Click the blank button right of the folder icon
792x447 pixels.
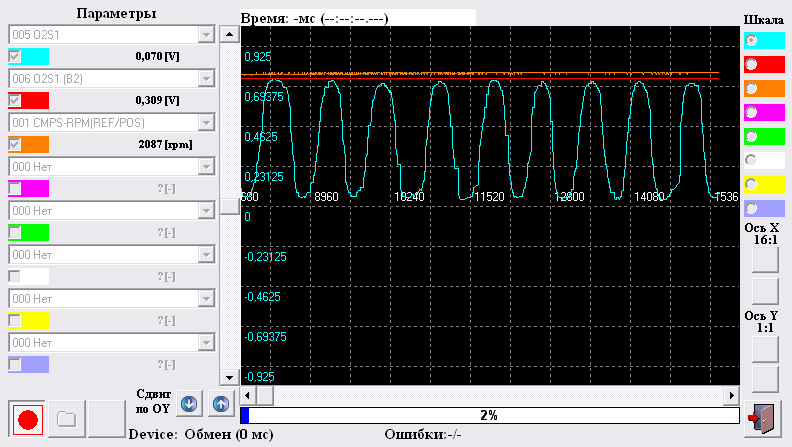tap(105, 419)
